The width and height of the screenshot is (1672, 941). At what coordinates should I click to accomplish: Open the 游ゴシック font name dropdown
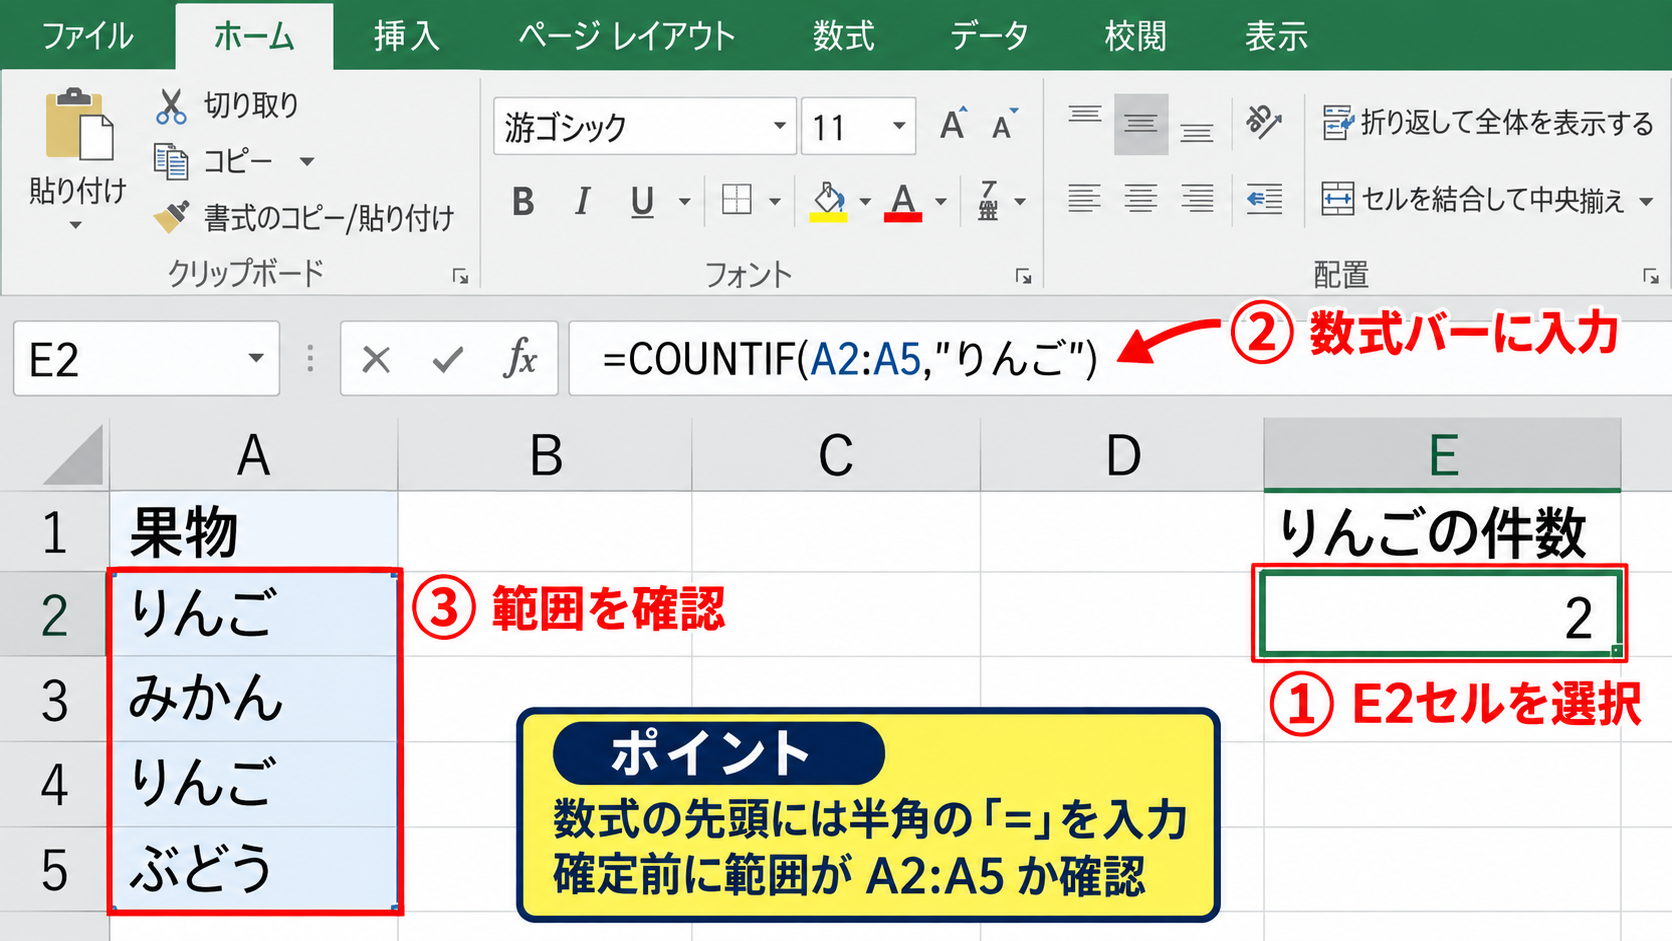(779, 126)
